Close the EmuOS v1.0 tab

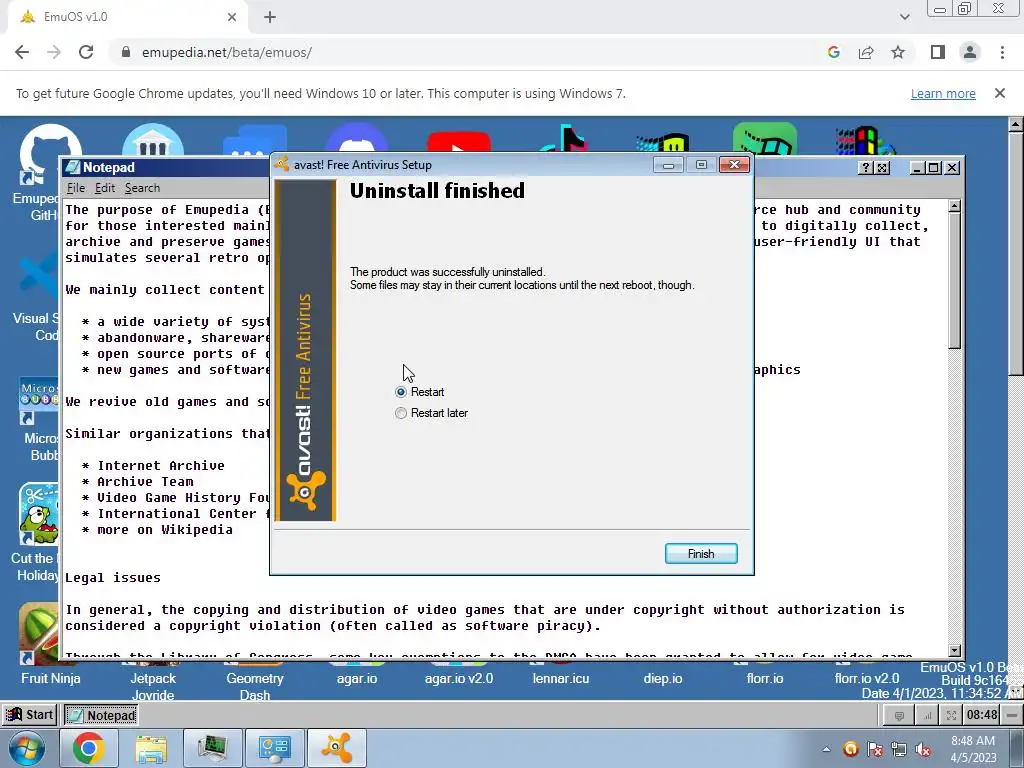coord(232,17)
